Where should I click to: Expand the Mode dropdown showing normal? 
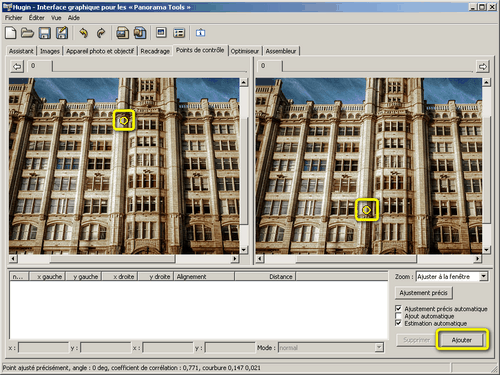(331, 348)
